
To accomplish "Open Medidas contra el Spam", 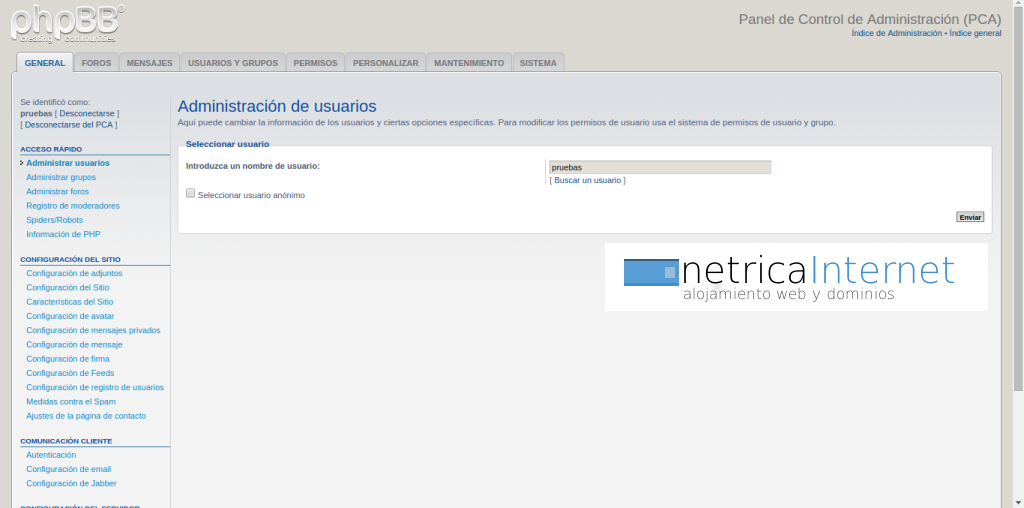I will pyautogui.click(x=71, y=401).
